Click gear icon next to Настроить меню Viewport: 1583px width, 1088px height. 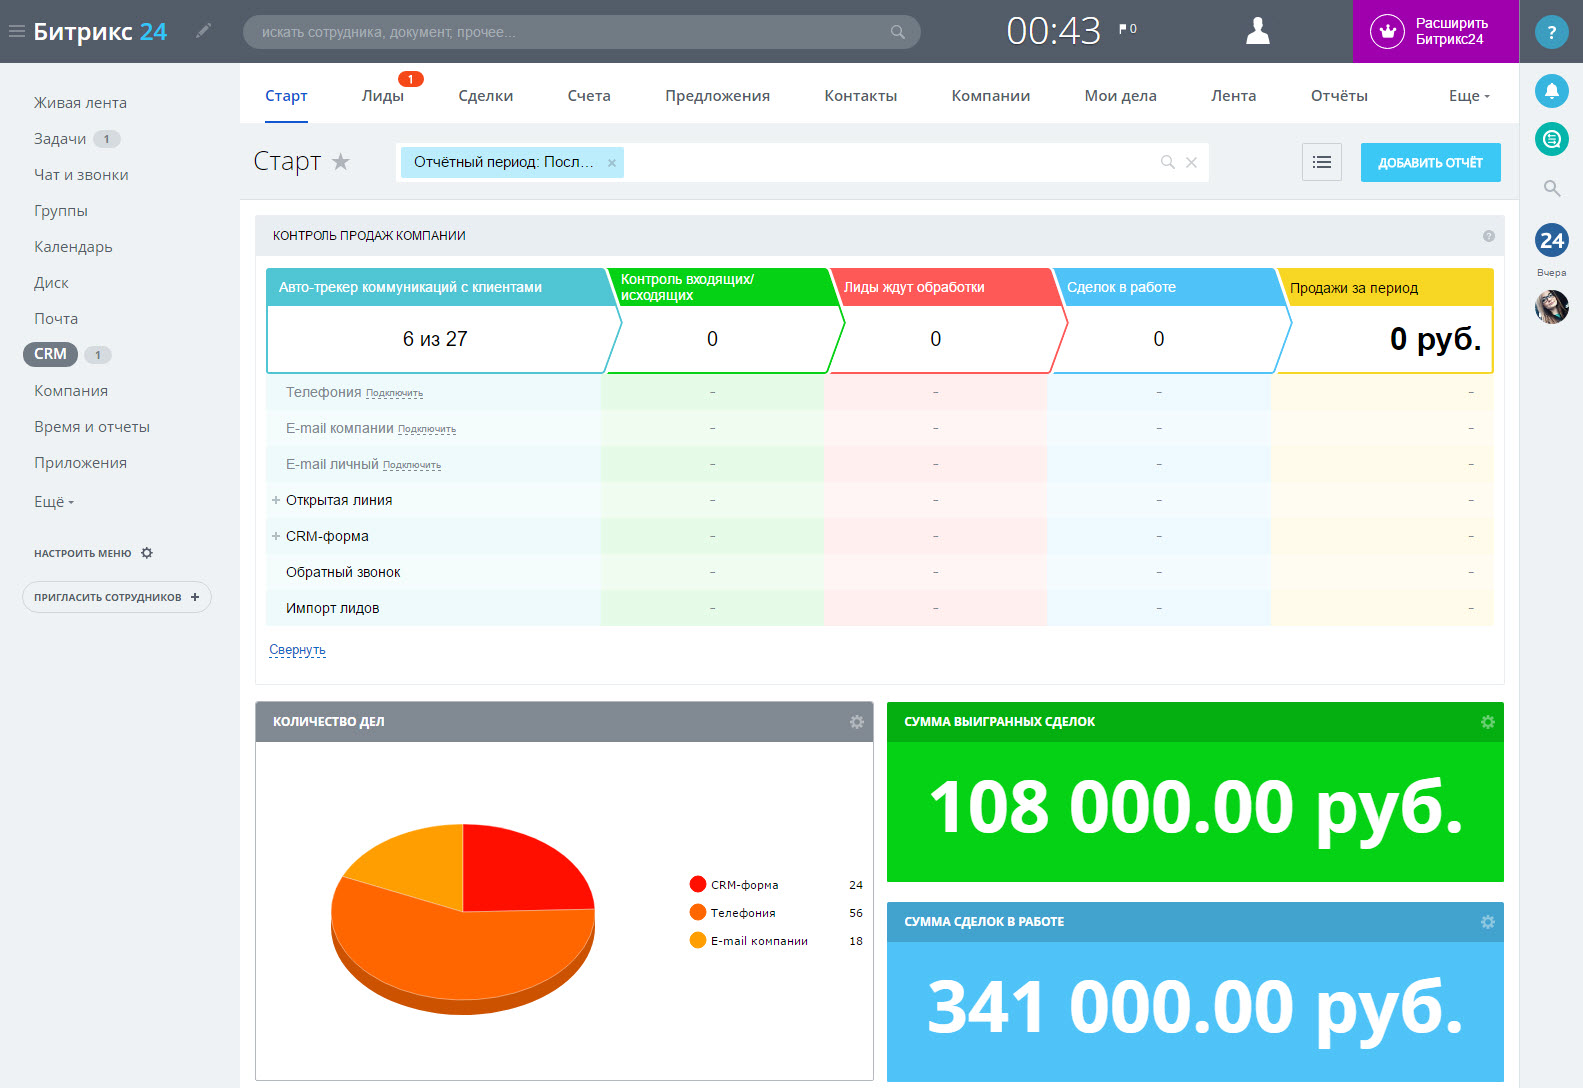(147, 553)
